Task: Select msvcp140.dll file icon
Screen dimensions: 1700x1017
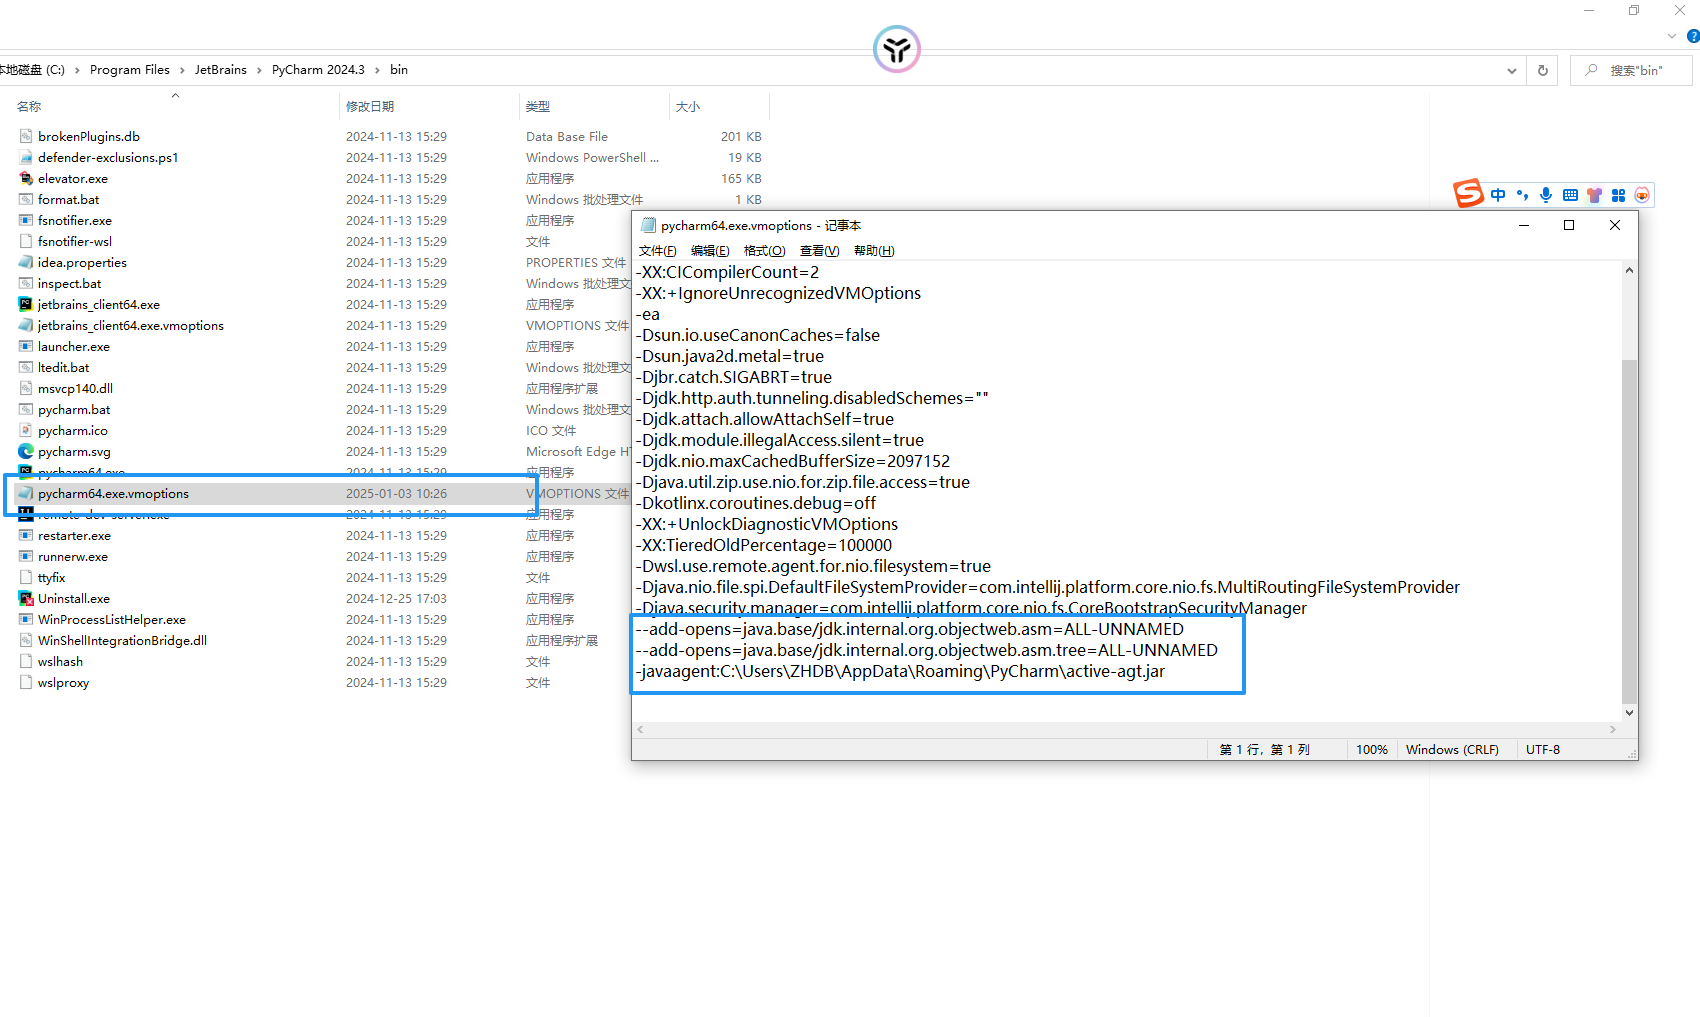Action: [26, 388]
